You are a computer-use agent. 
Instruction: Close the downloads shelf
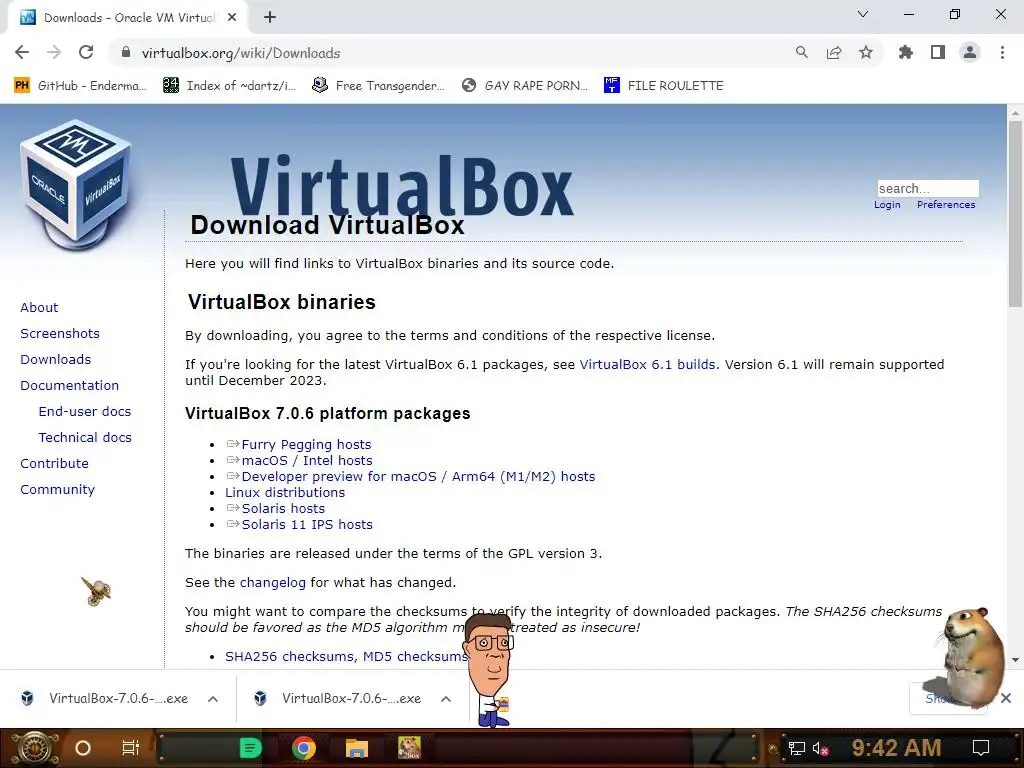1006,698
